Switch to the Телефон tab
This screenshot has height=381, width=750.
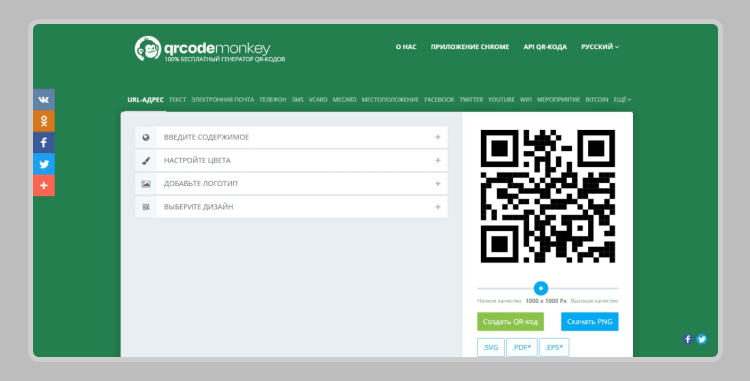pyautogui.click(x=273, y=99)
